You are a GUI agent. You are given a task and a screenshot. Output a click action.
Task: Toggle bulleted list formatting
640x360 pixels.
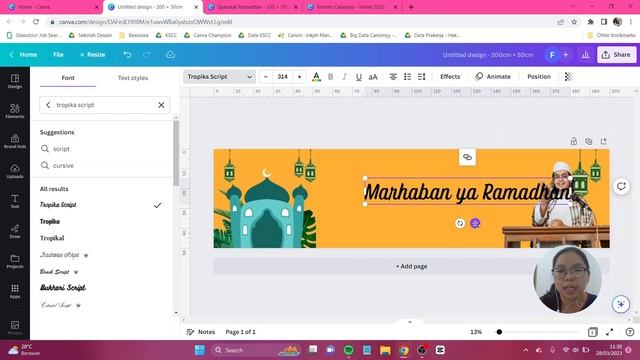click(x=407, y=77)
